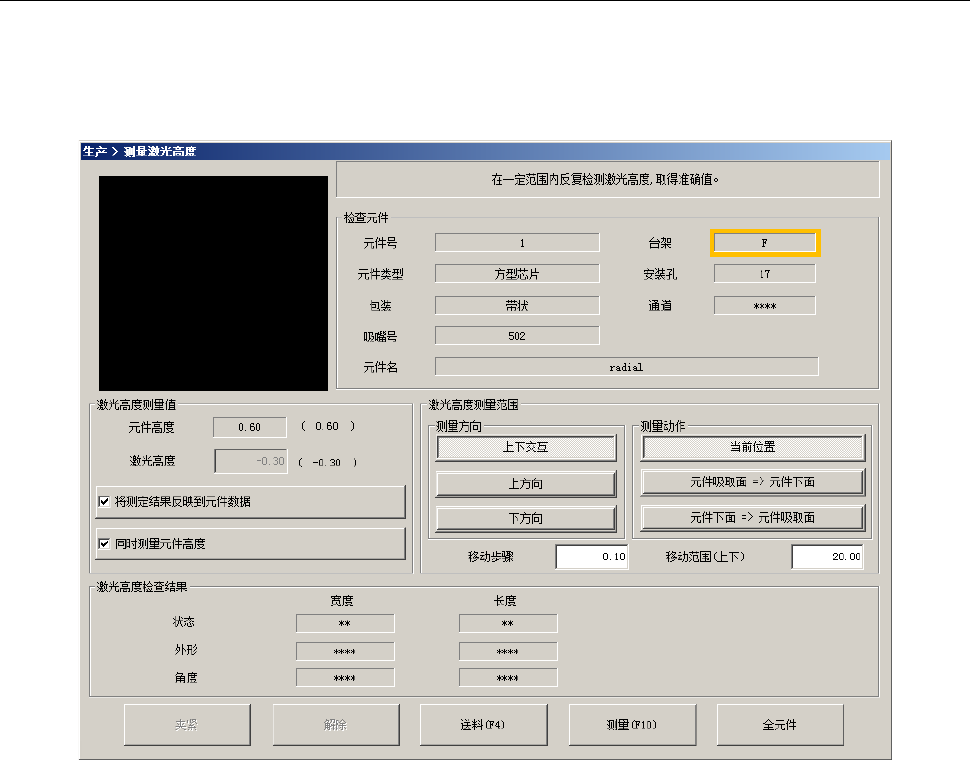The height and width of the screenshot is (760, 970).
Task: Click the 元件号 field showing 1
Action: click(x=517, y=242)
